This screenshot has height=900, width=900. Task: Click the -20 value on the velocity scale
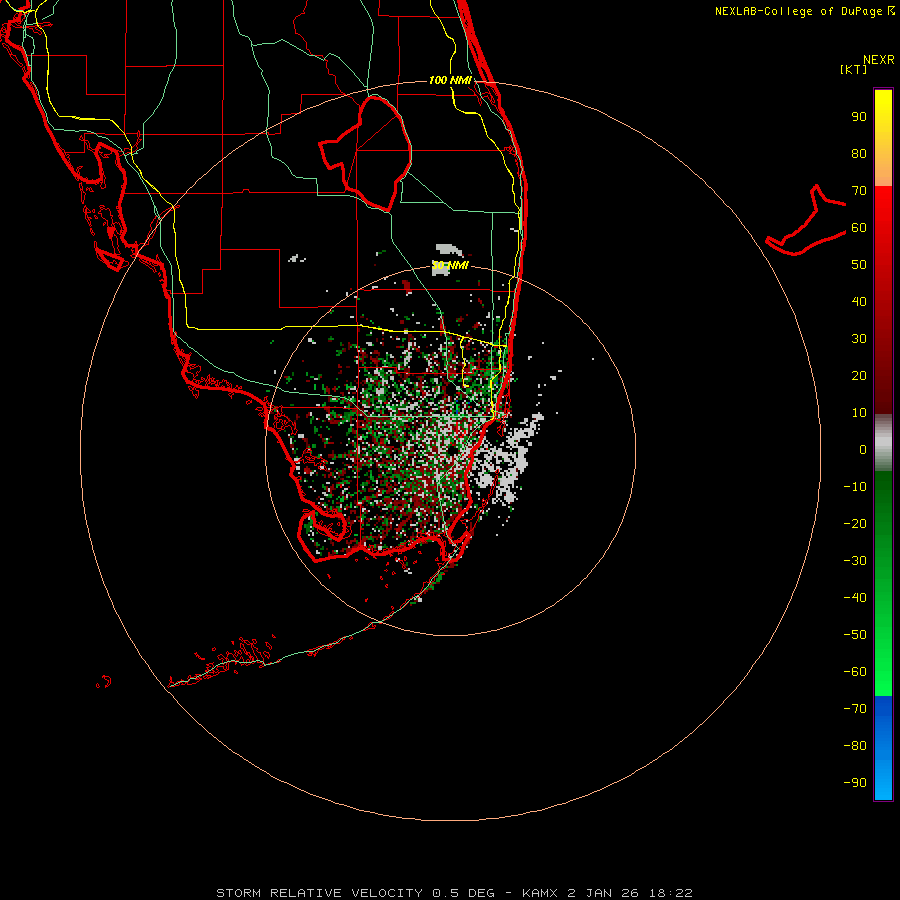coord(855,524)
